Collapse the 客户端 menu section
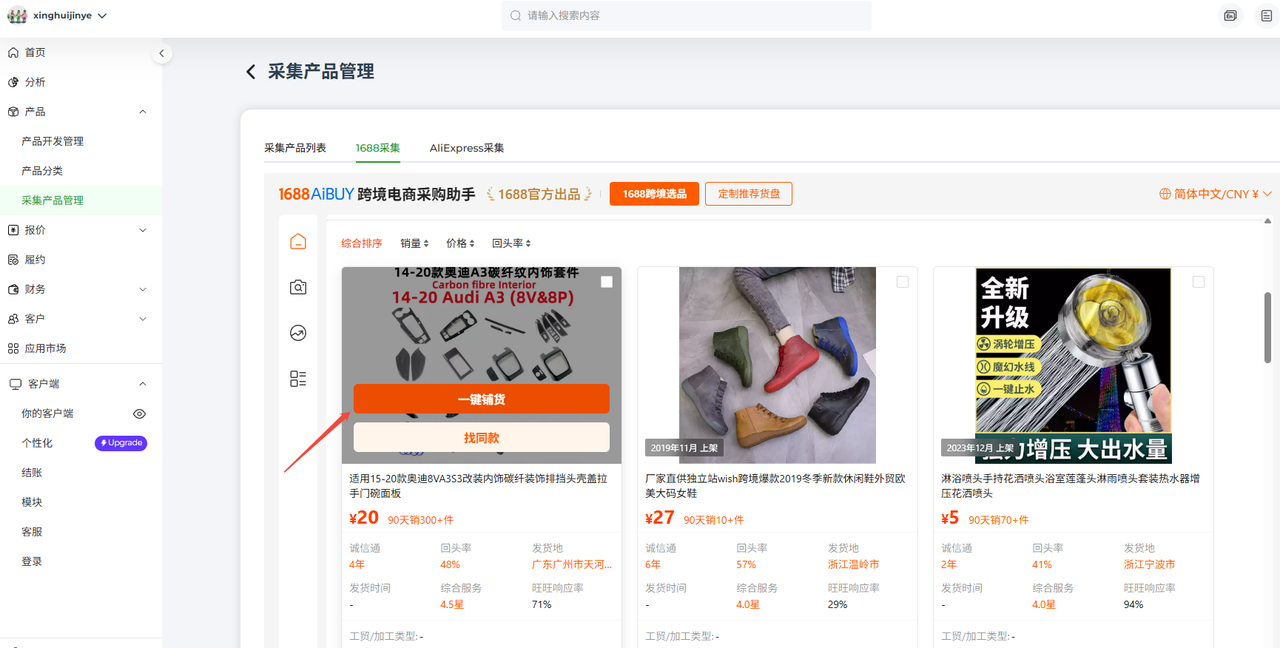The image size is (1280, 648). pos(143,384)
